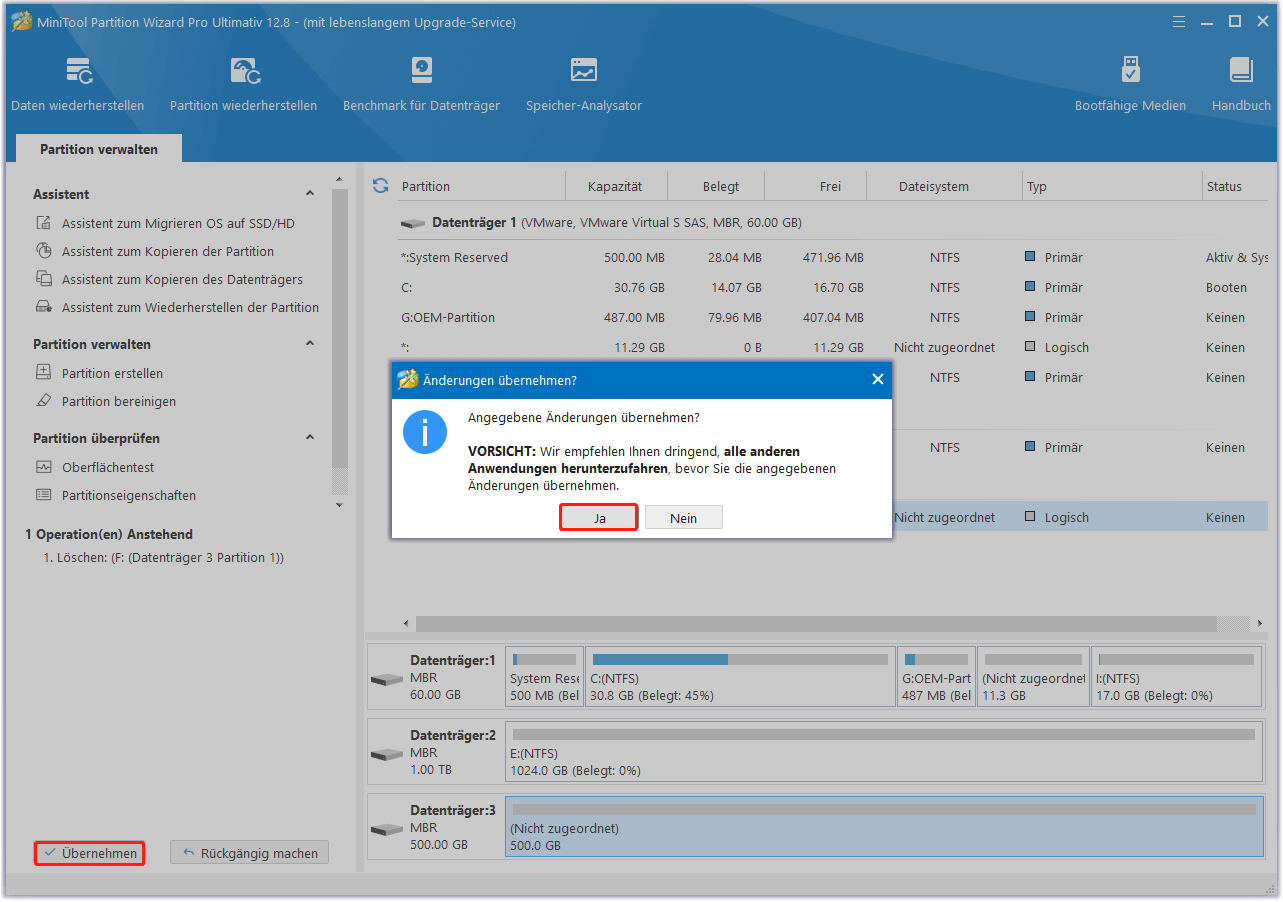Launch Benchmark für Datenträger
This screenshot has height=902, width=1283.
(x=421, y=84)
